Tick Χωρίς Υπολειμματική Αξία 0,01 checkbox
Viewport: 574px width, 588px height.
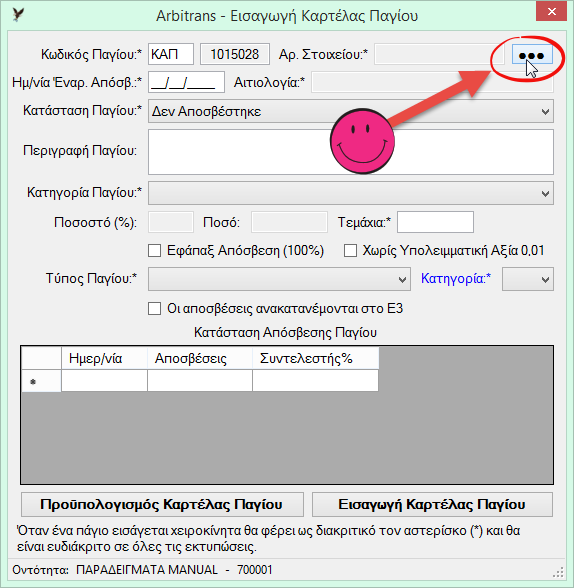point(350,250)
